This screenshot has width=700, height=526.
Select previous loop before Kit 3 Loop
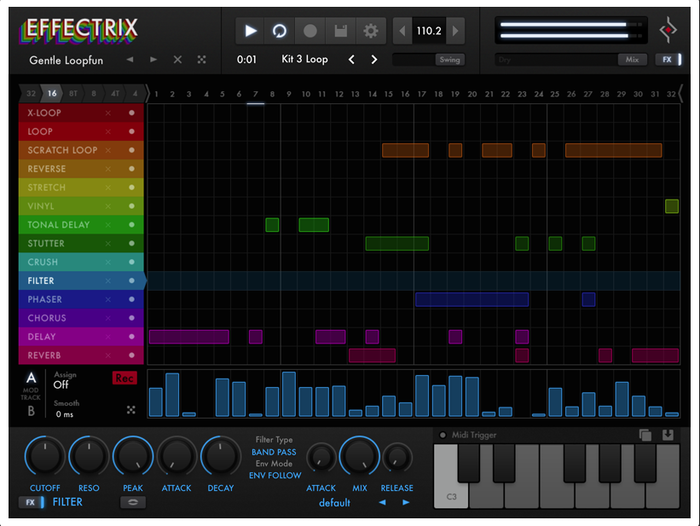click(x=352, y=59)
